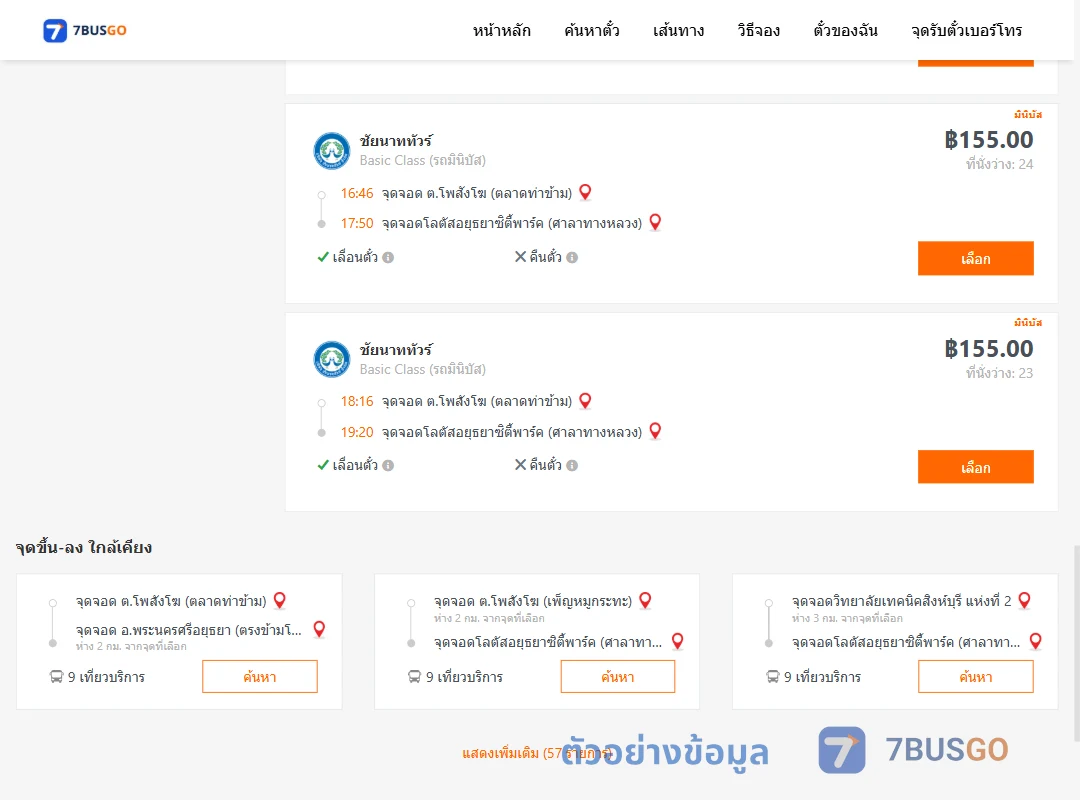Click ที่นั่งว่าง: 24 seat count
Screen dimensions: 1080x800
point(999,164)
